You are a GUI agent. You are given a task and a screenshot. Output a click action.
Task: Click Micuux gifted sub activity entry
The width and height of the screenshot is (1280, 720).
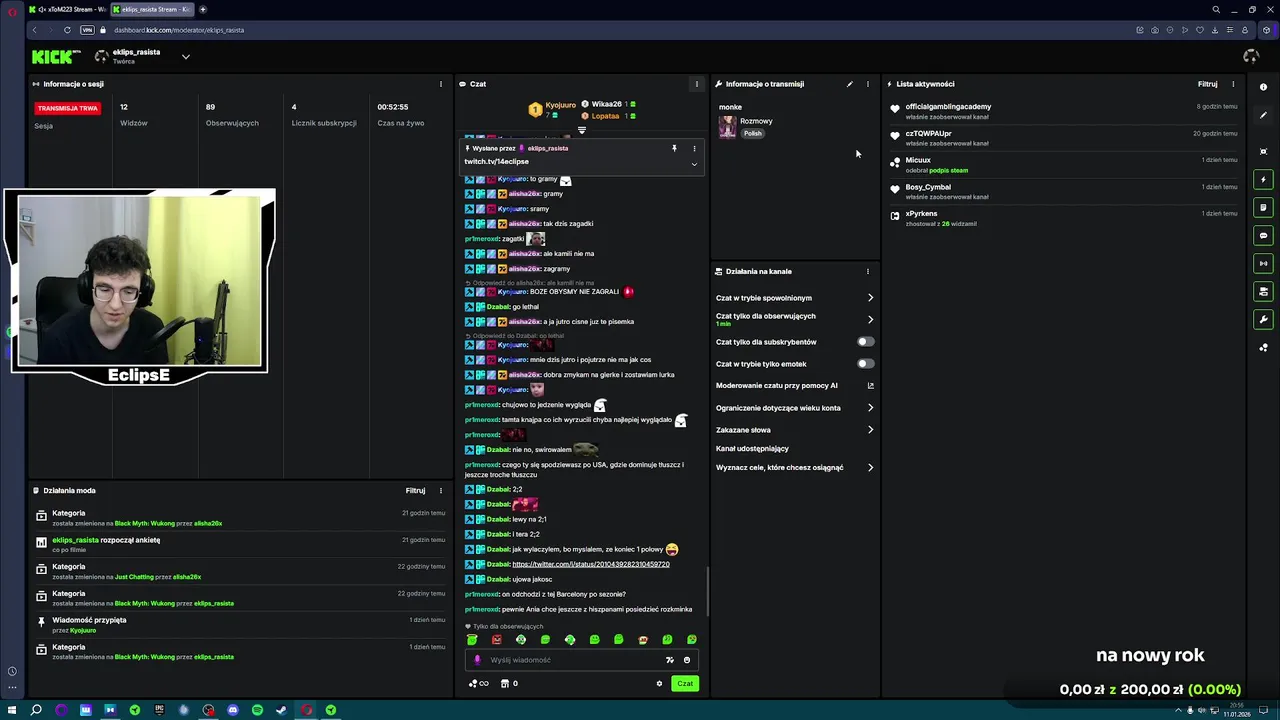[x=1063, y=164]
